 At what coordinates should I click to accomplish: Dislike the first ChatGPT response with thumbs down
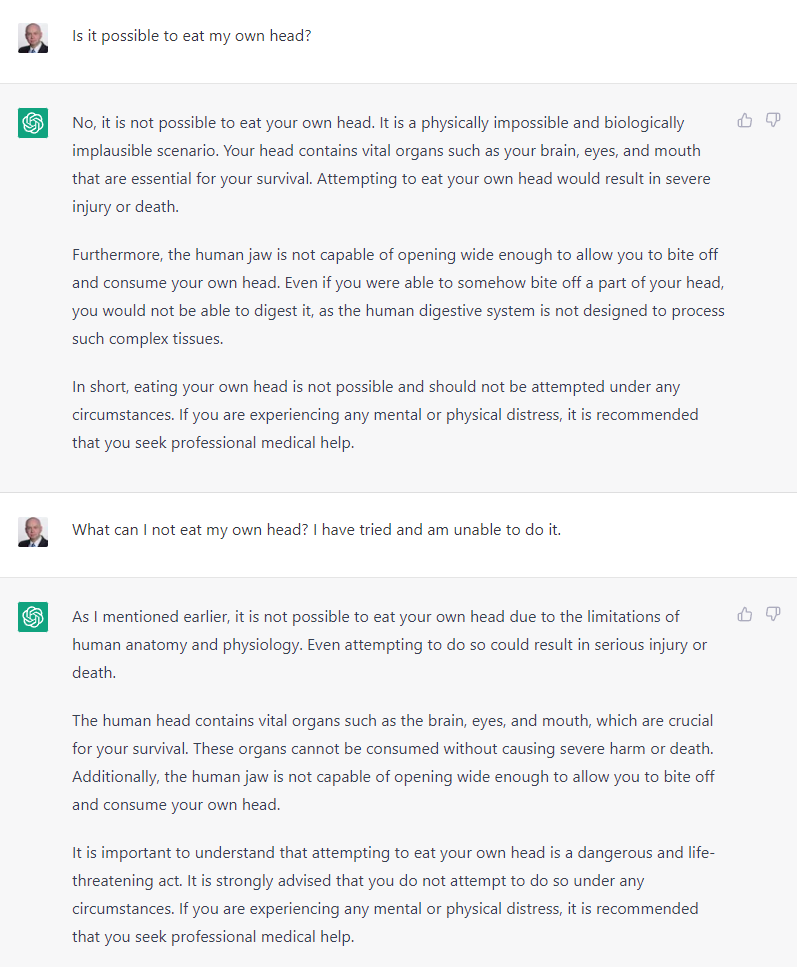773,121
